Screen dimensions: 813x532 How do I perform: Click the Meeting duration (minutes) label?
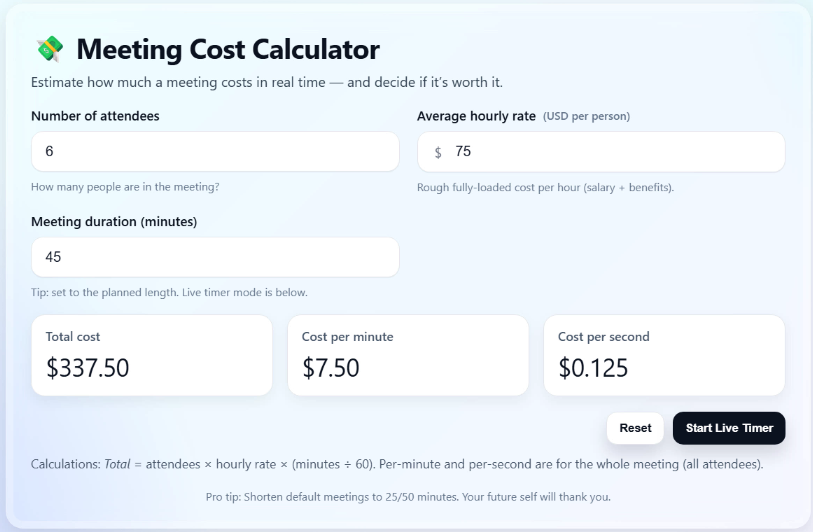pyautogui.click(x=114, y=222)
